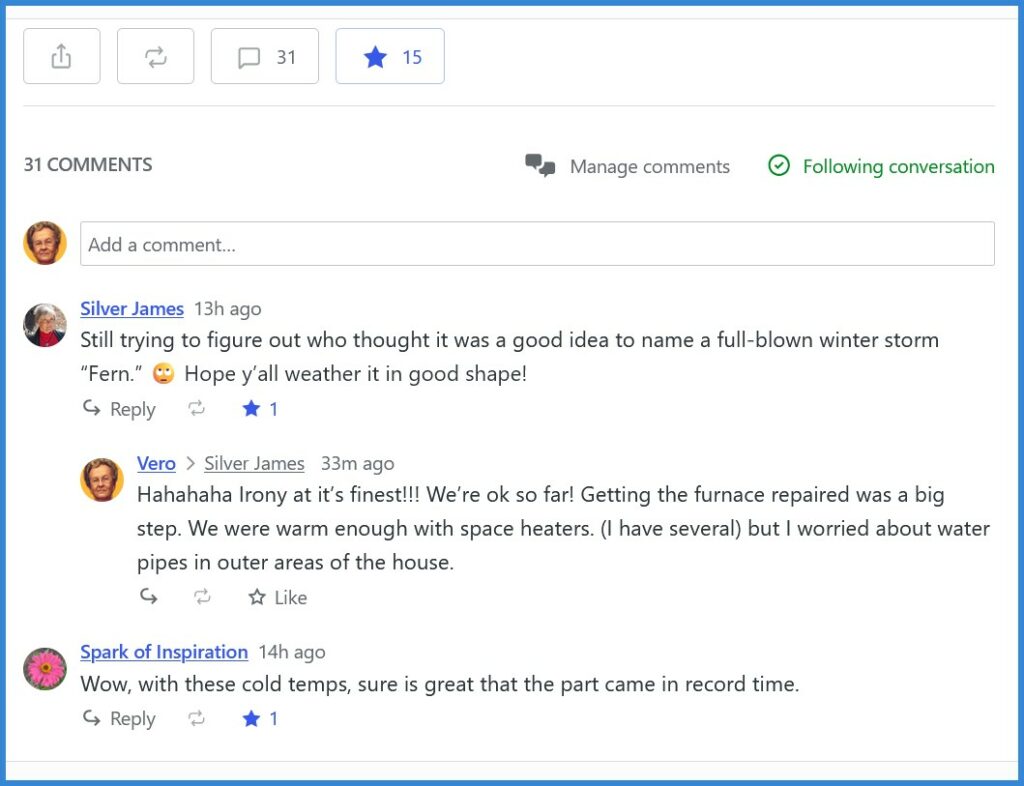Click the Silver James parent link in Vero's reply

point(254,464)
